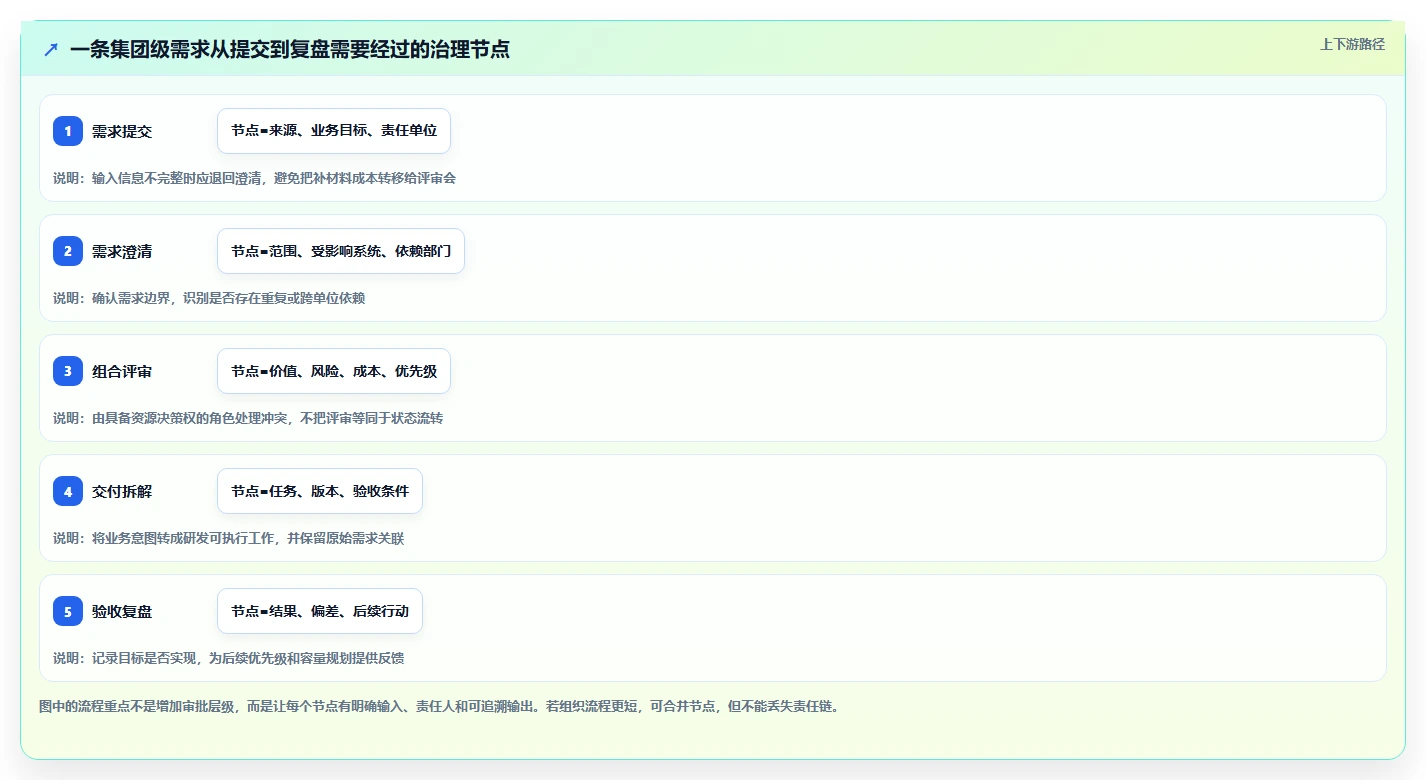Select the 上下游路径 label in the header
The image size is (1426, 780).
point(1352,44)
